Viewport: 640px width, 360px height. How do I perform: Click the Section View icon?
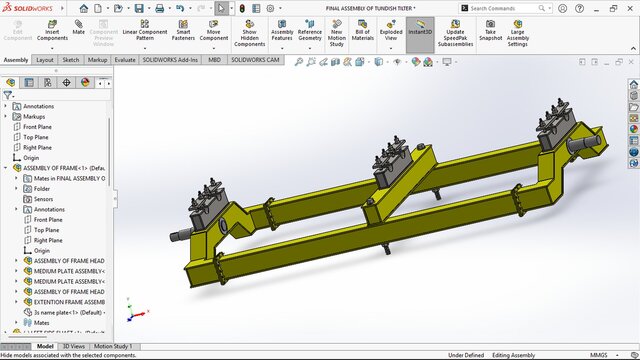pyautogui.click(x=335, y=62)
